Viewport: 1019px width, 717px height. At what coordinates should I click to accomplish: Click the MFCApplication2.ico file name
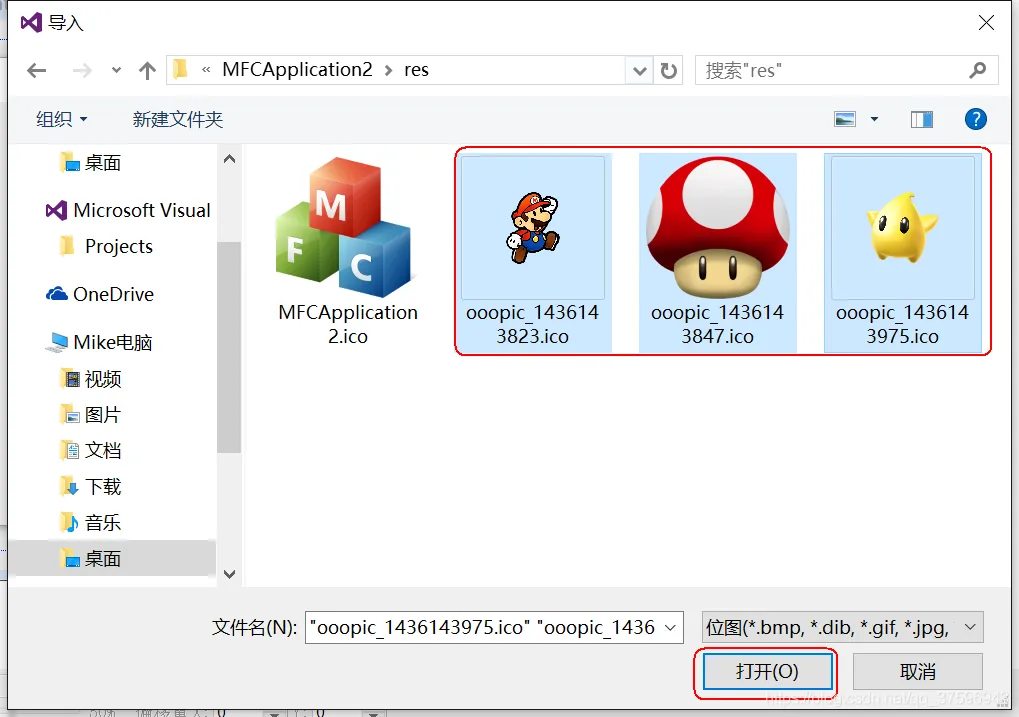pyautogui.click(x=348, y=324)
